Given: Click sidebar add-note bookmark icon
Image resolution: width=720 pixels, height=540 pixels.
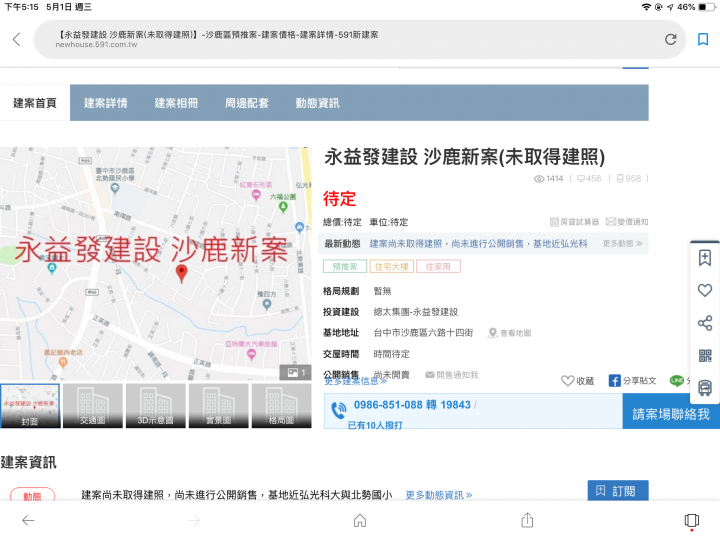Looking at the screenshot, I should [705, 258].
